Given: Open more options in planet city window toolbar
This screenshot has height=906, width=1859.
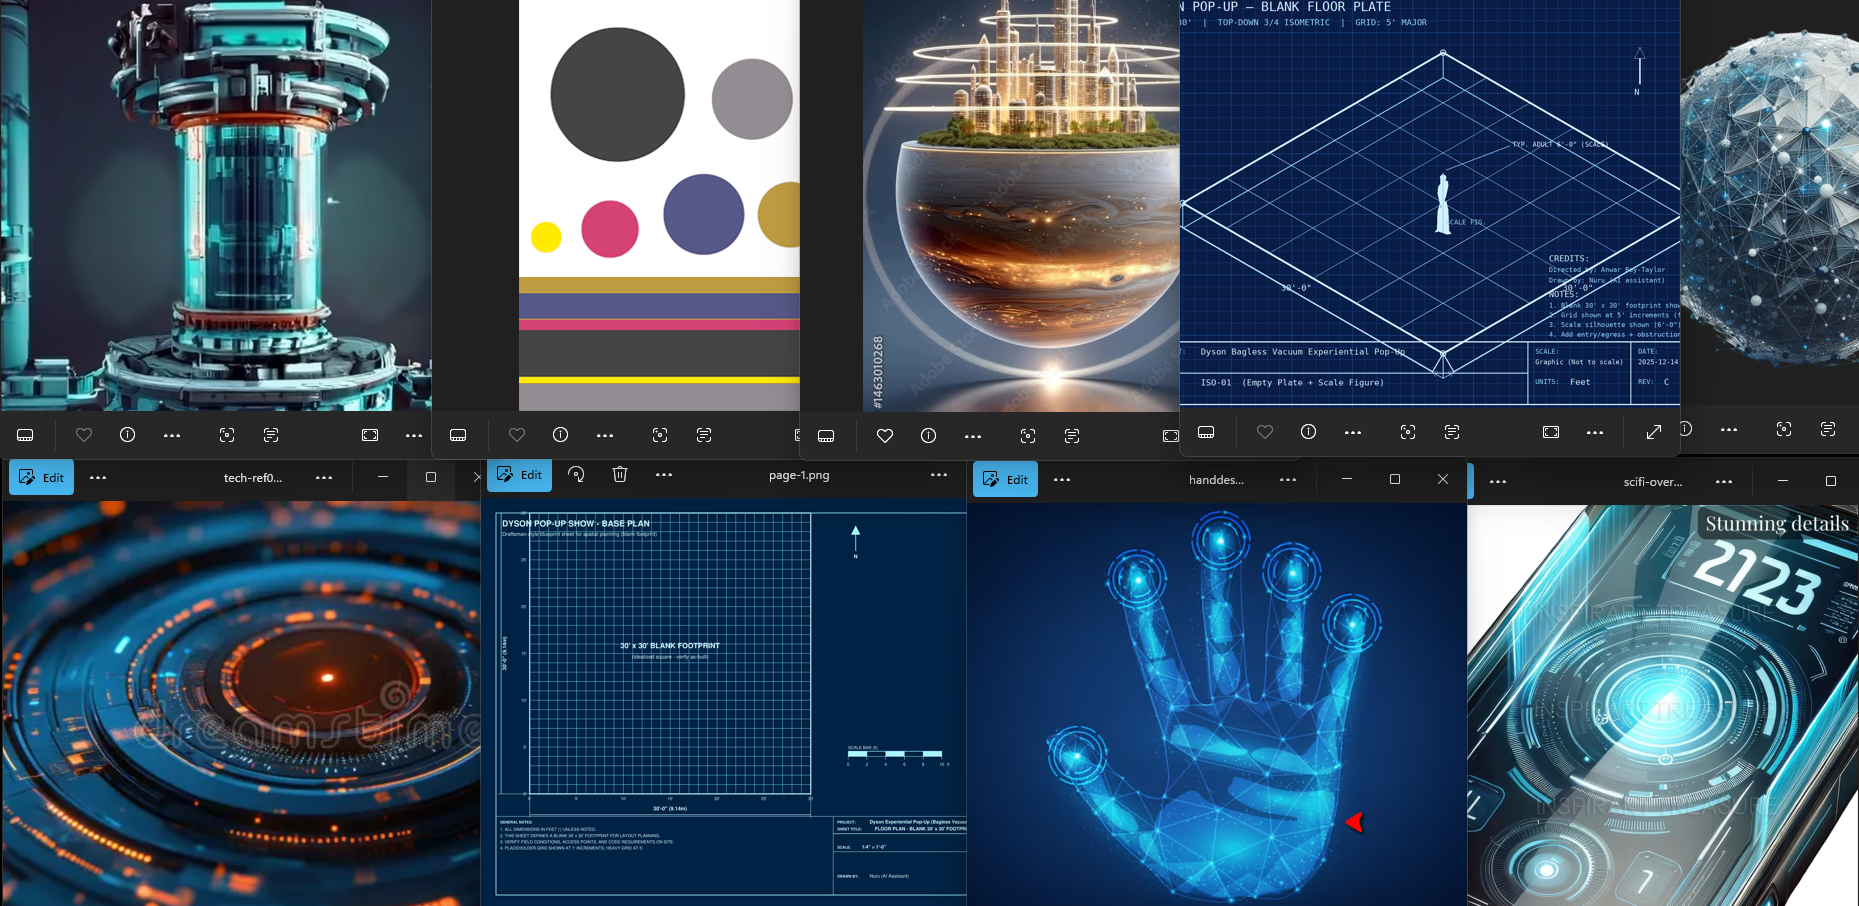Looking at the screenshot, I should [x=973, y=436].
